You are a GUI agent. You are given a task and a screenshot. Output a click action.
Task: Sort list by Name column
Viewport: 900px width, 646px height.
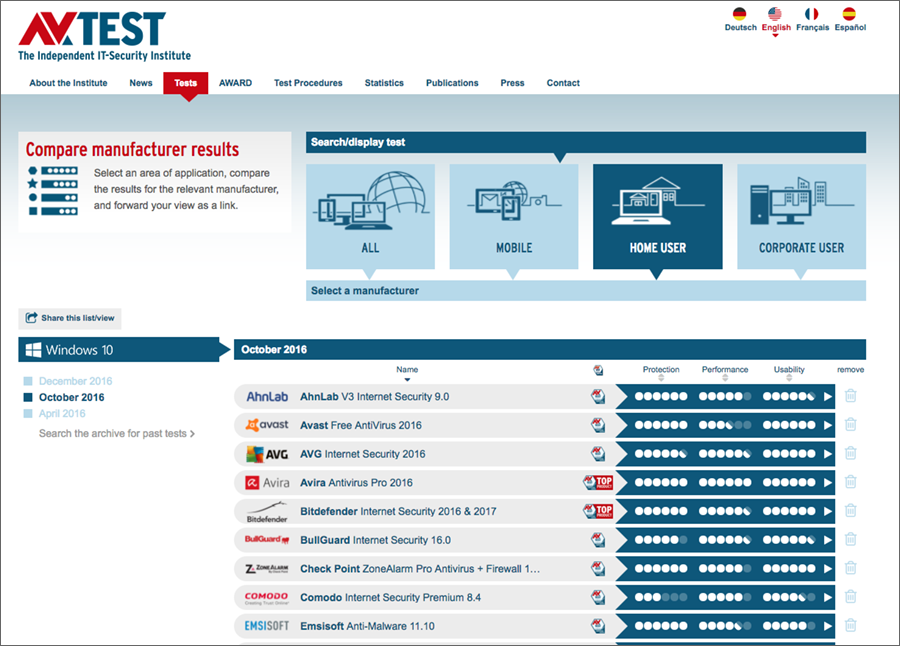click(407, 372)
